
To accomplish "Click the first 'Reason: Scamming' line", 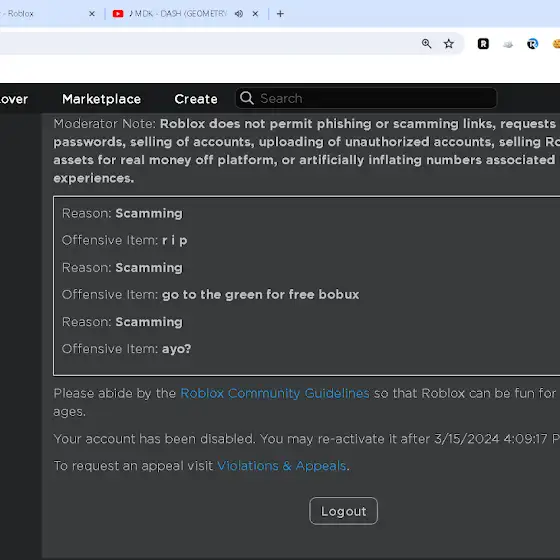I will [x=122, y=213].
